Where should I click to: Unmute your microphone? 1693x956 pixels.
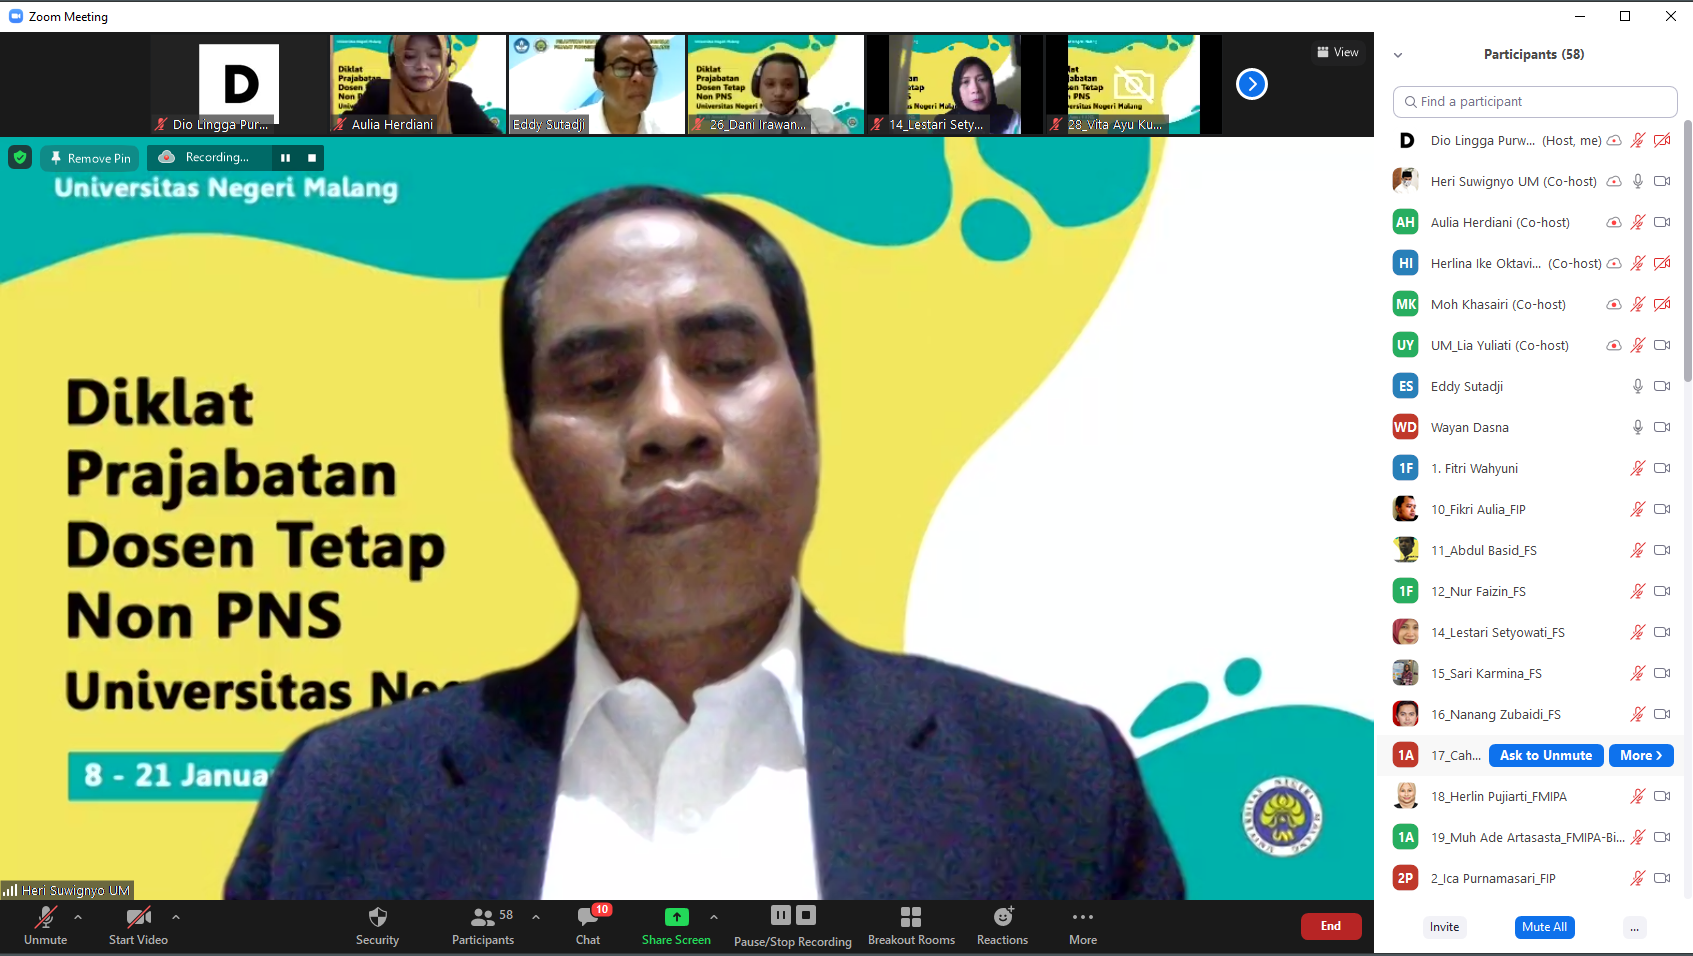(x=46, y=925)
